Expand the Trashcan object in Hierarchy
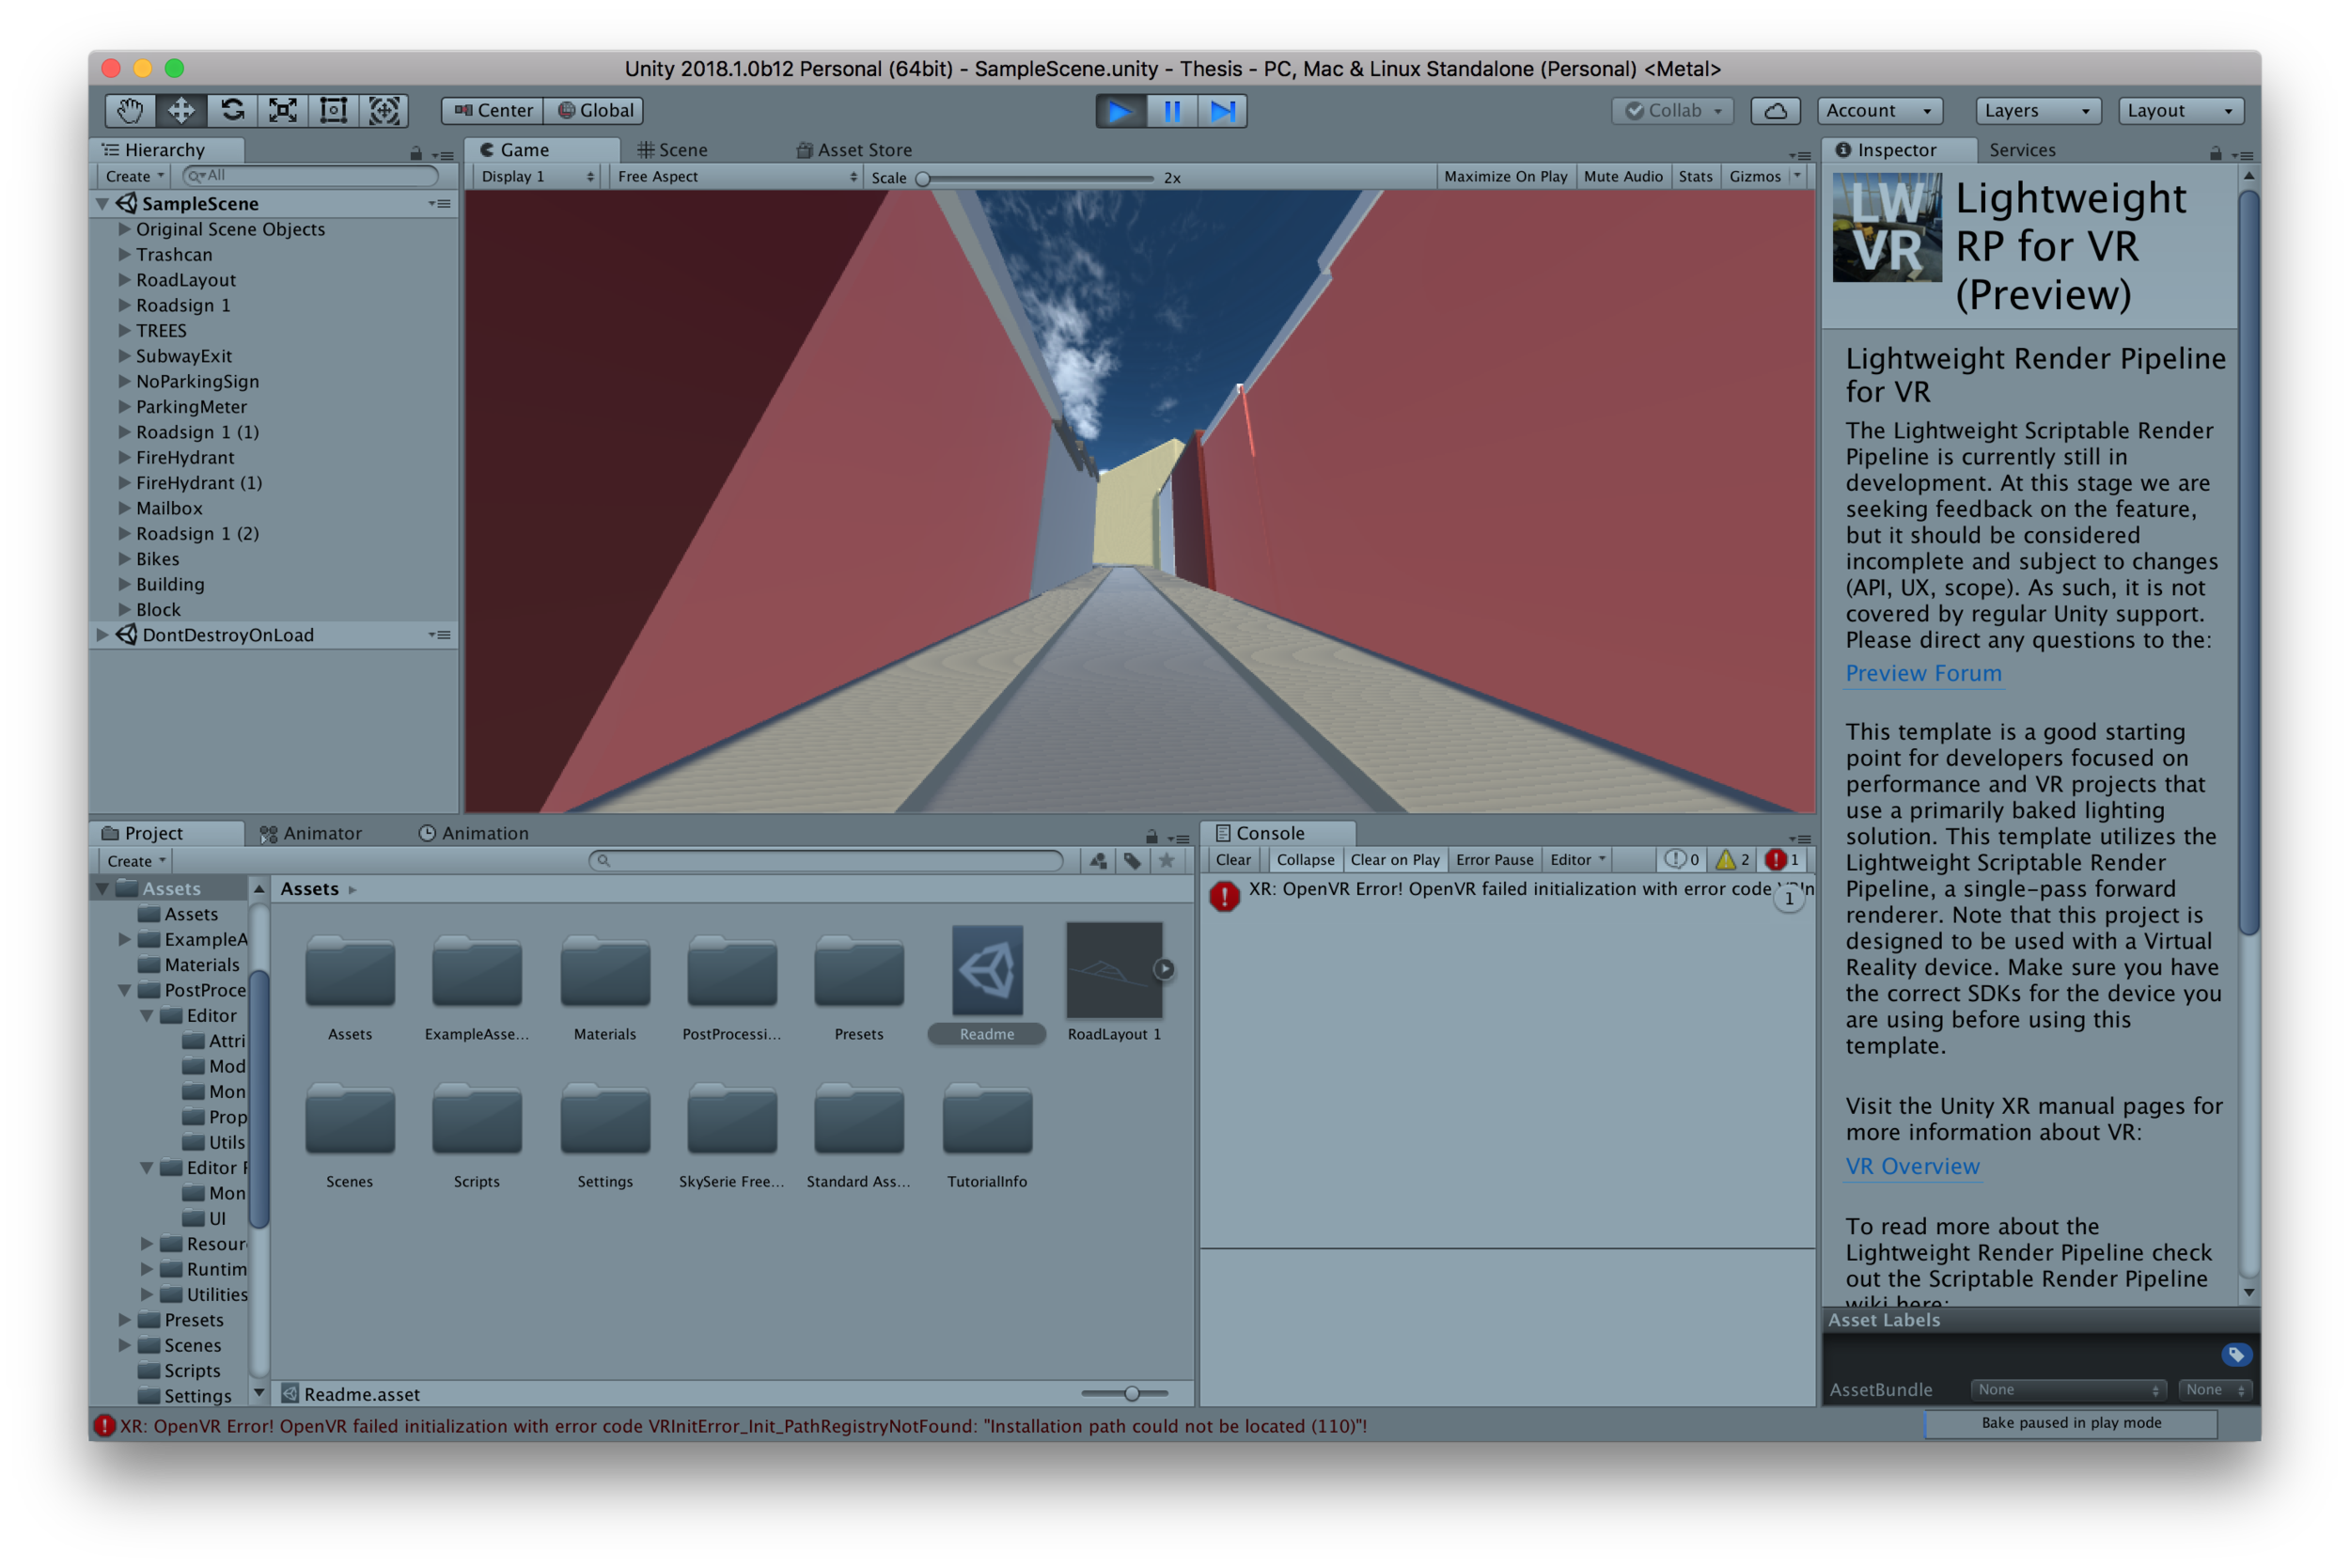Image resolution: width=2350 pixels, height=1568 pixels. coord(124,254)
